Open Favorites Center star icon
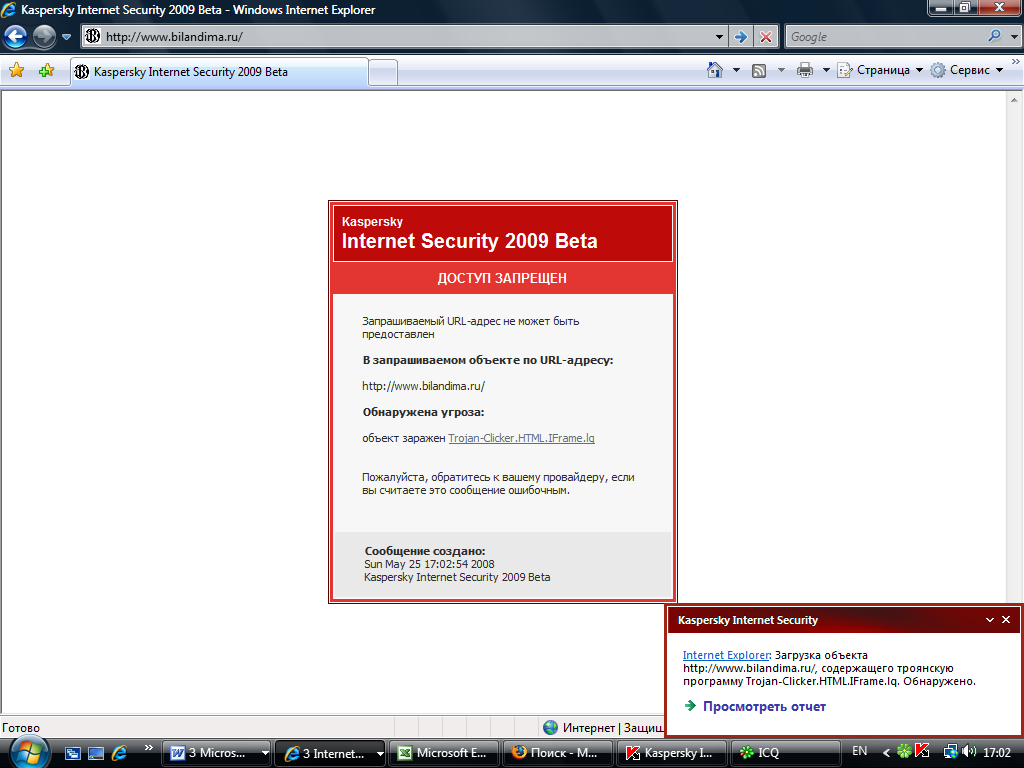 (17, 71)
